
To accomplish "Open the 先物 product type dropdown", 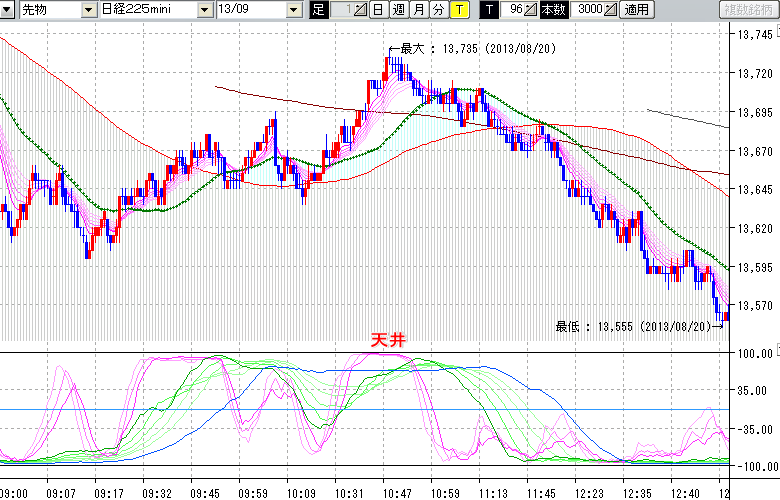I will [x=89, y=10].
